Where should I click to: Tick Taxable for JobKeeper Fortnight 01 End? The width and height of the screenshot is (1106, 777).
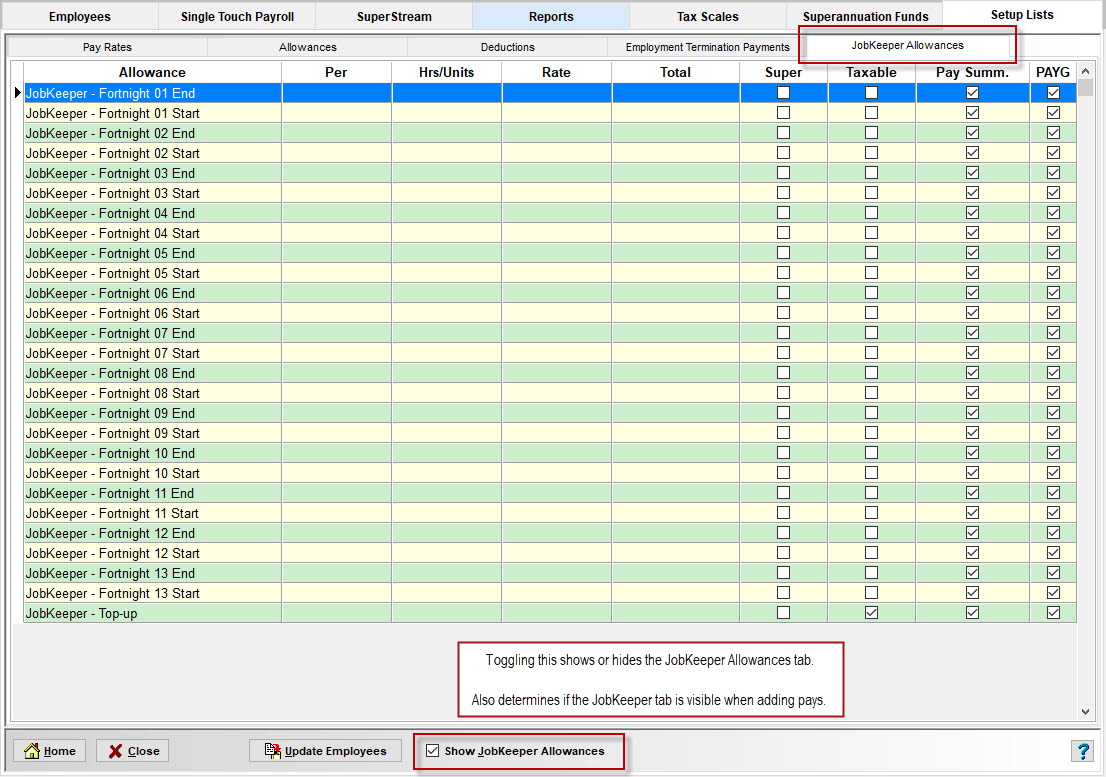(872, 93)
